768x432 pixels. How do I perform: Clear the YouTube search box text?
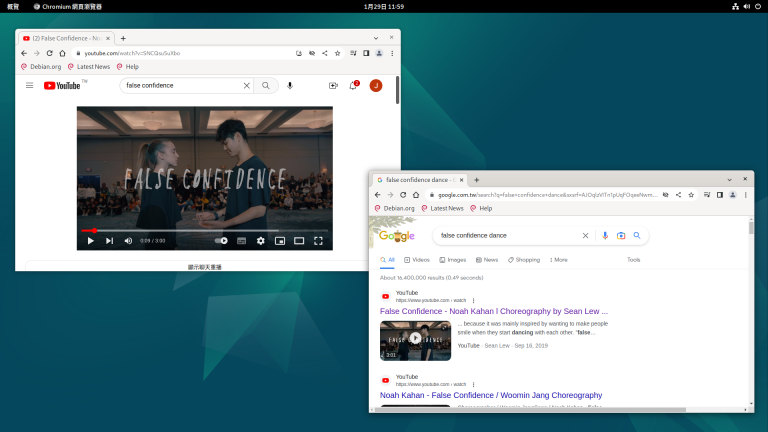(x=247, y=86)
